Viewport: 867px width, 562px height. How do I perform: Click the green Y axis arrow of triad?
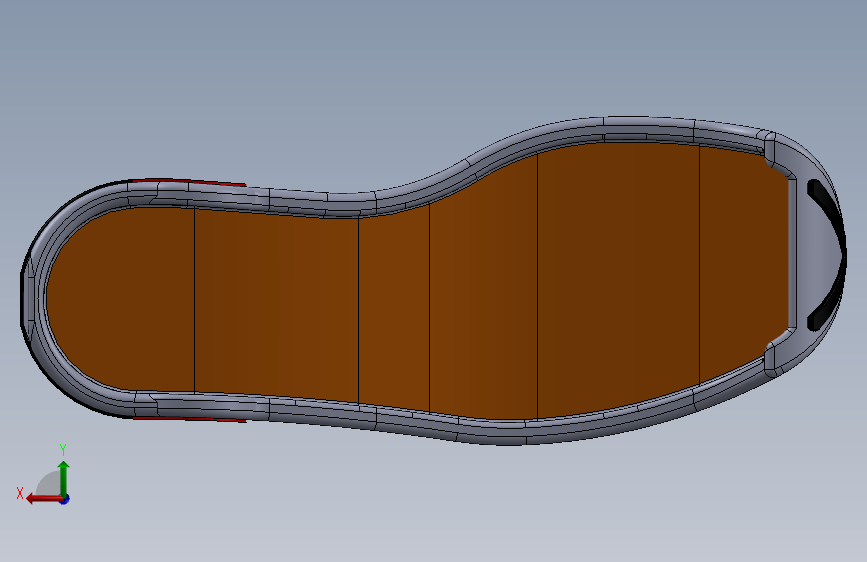(x=64, y=478)
